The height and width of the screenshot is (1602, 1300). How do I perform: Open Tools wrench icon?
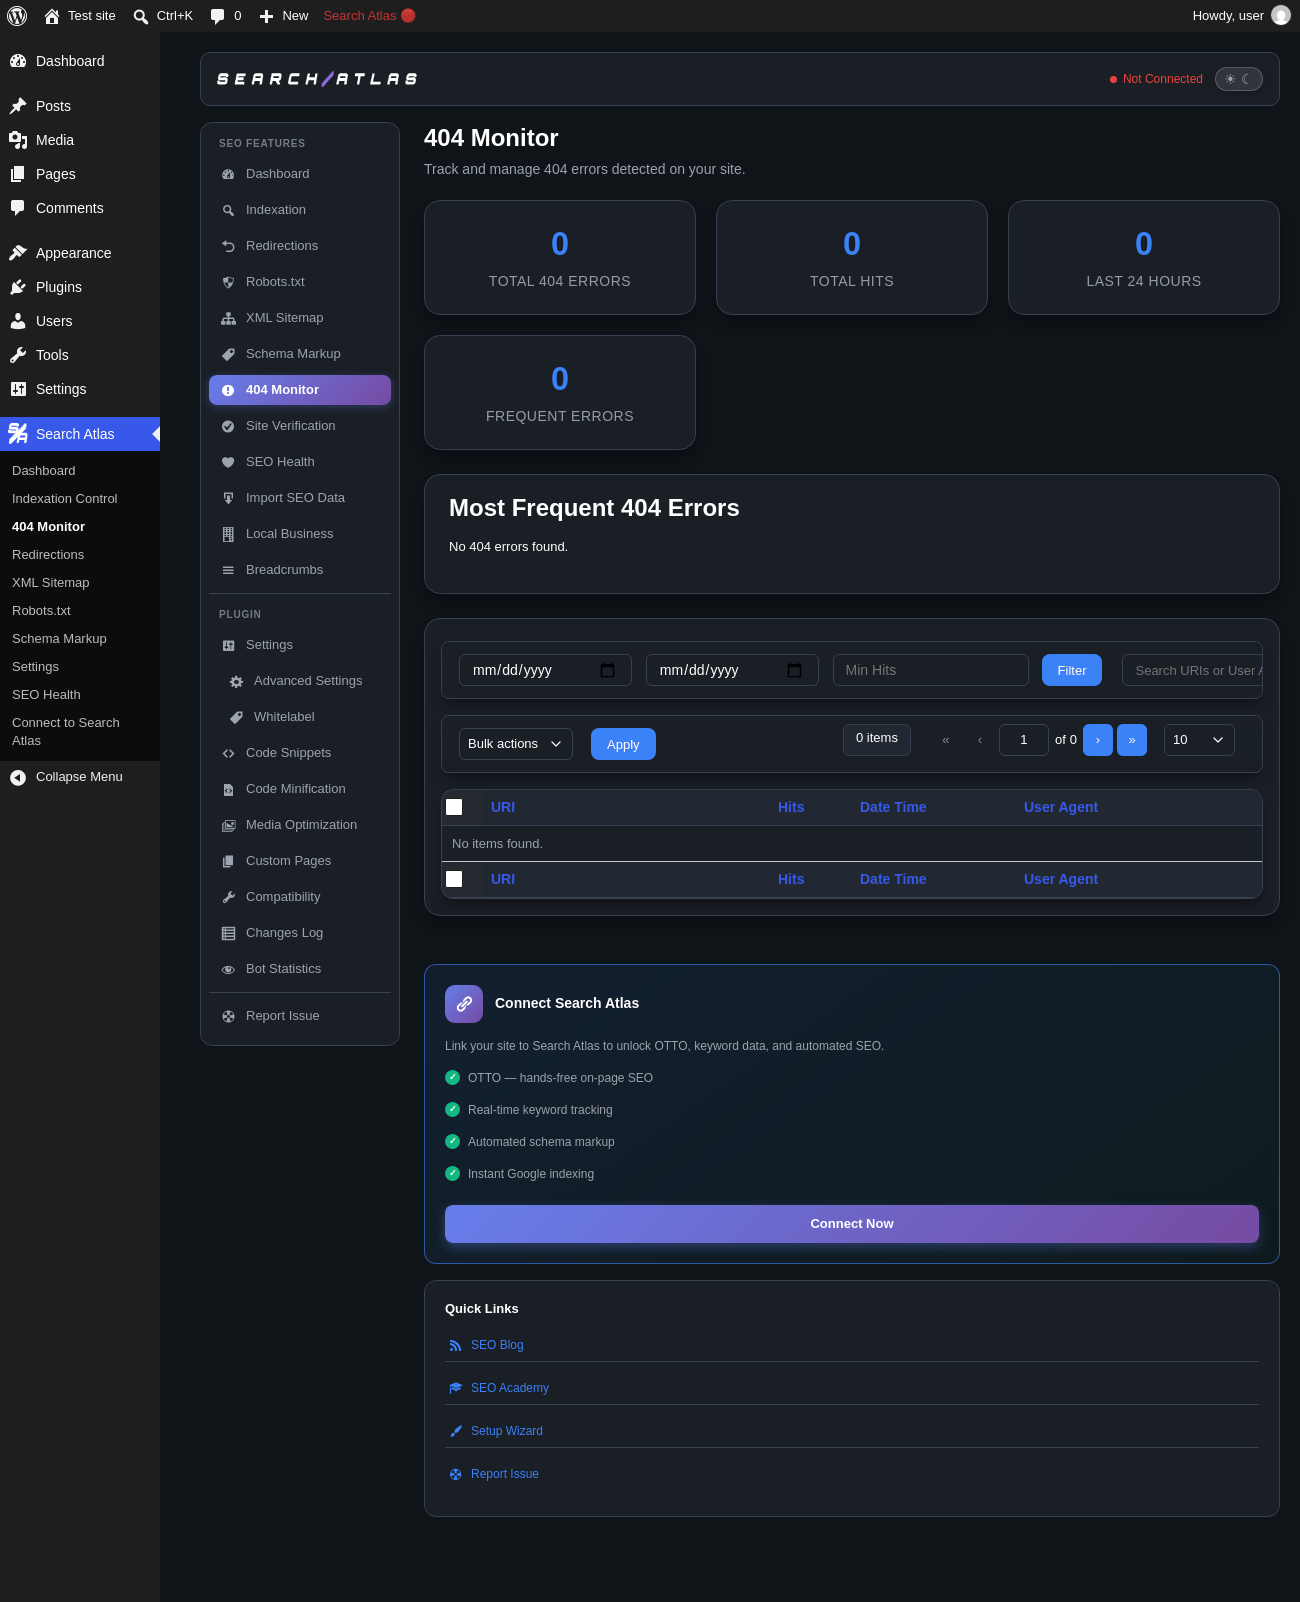coord(18,355)
